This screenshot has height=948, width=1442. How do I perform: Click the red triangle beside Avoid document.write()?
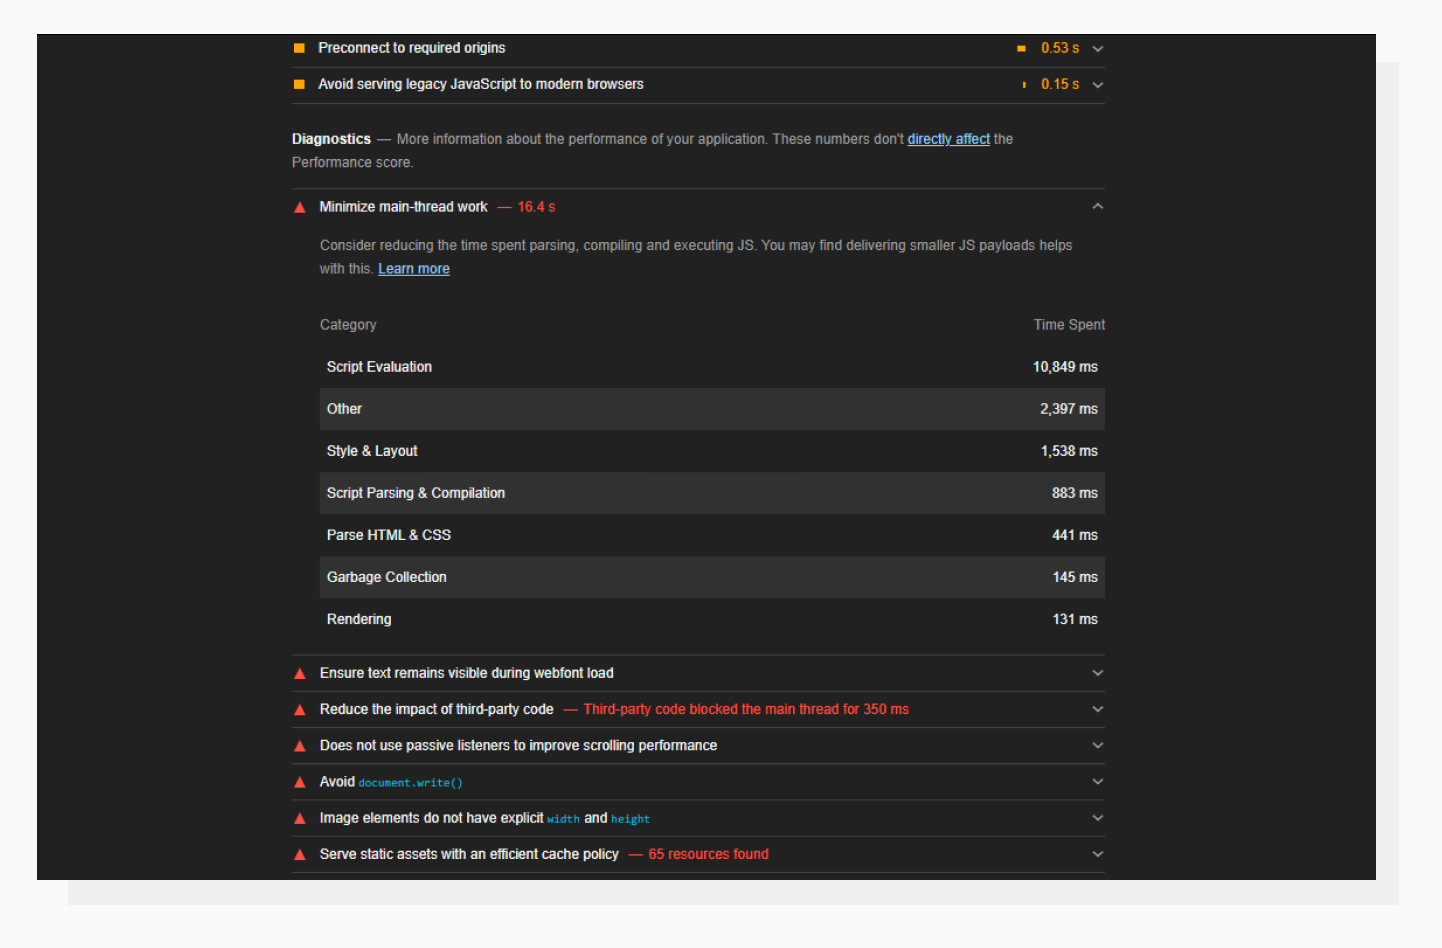pos(299,781)
